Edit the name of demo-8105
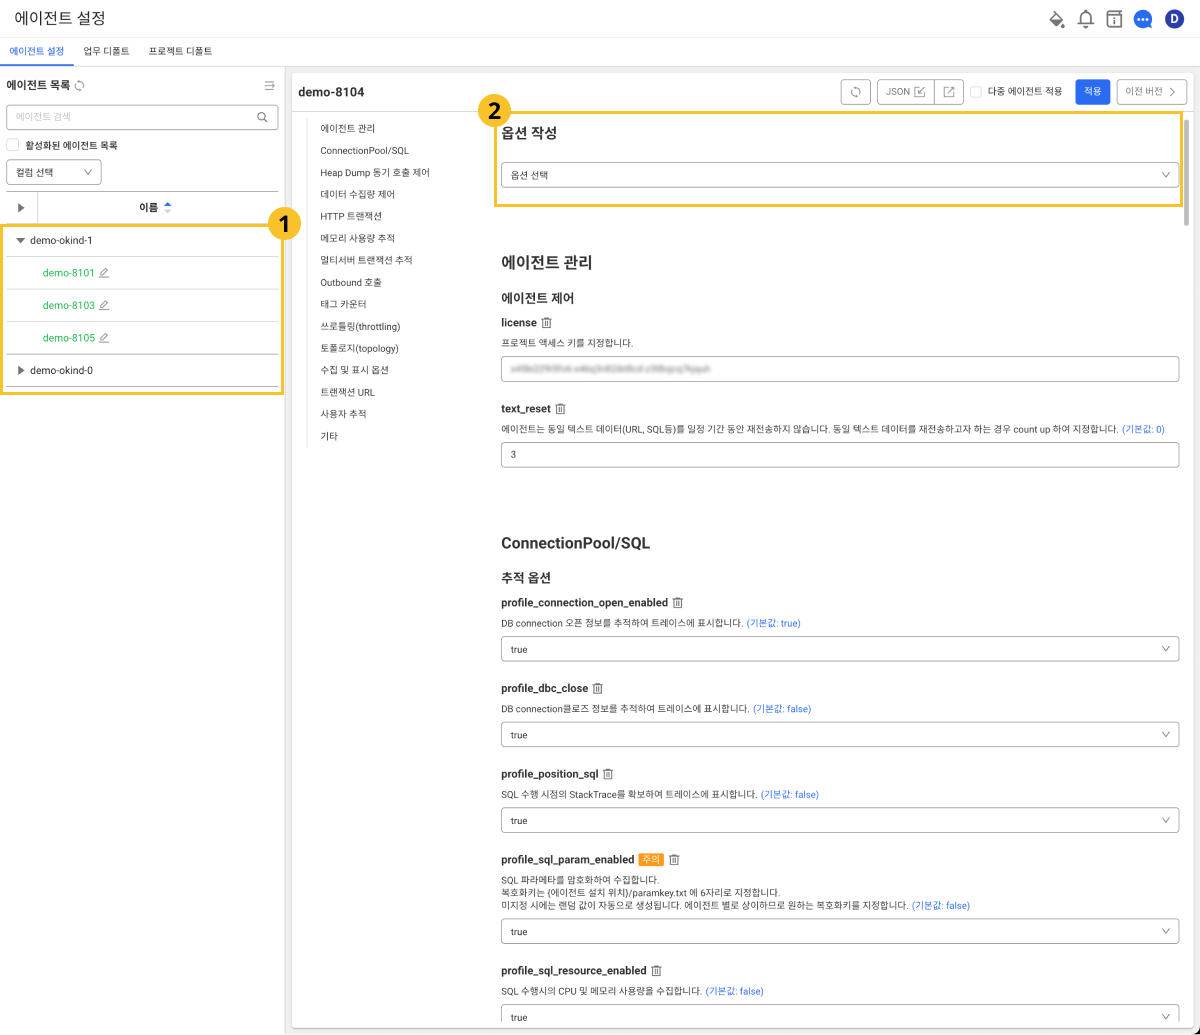The image size is (1200, 1035). tap(104, 338)
